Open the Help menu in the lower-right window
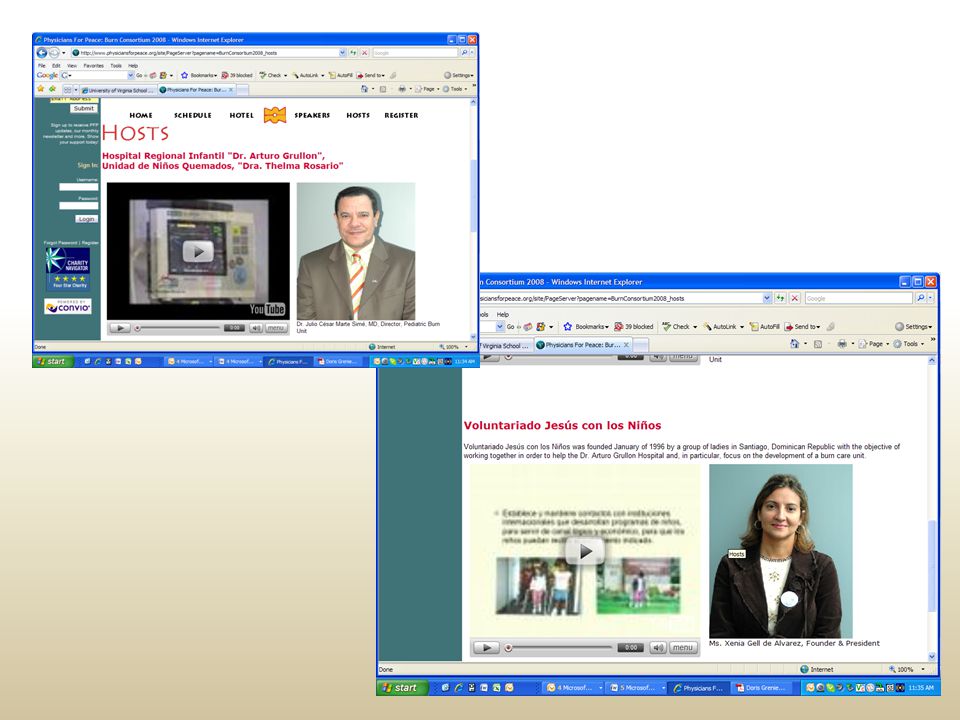This screenshot has height=720, width=960. click(503, 314)
